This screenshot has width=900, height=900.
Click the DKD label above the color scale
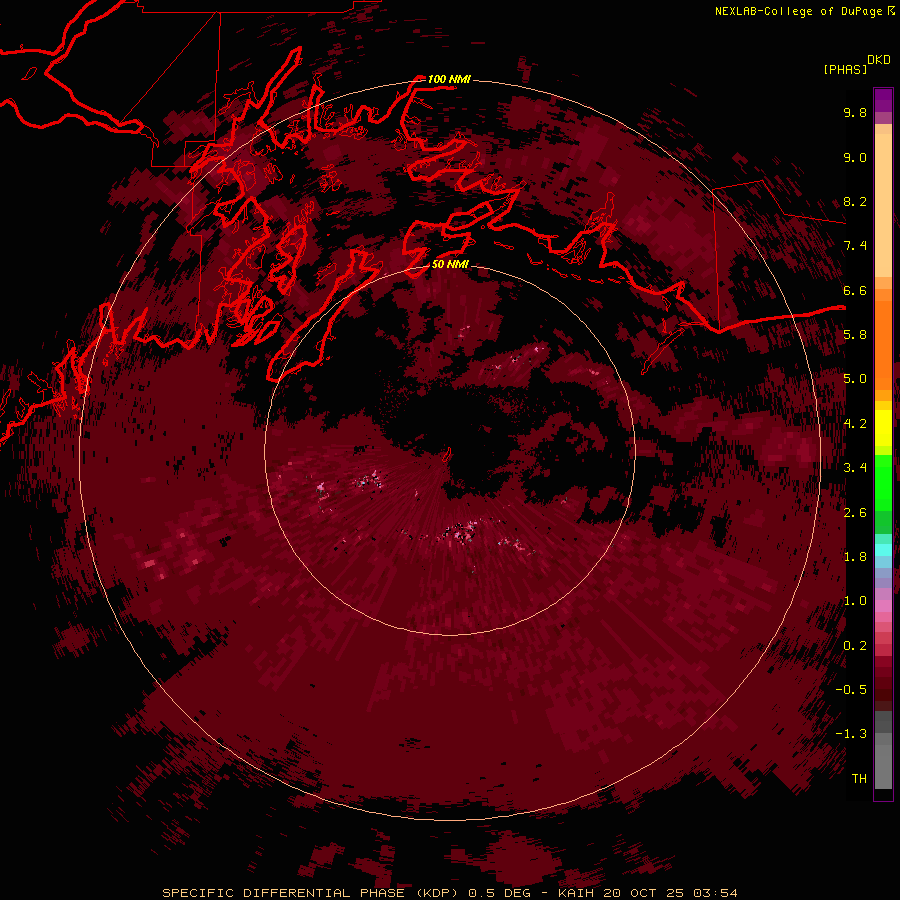coord(879,60)
